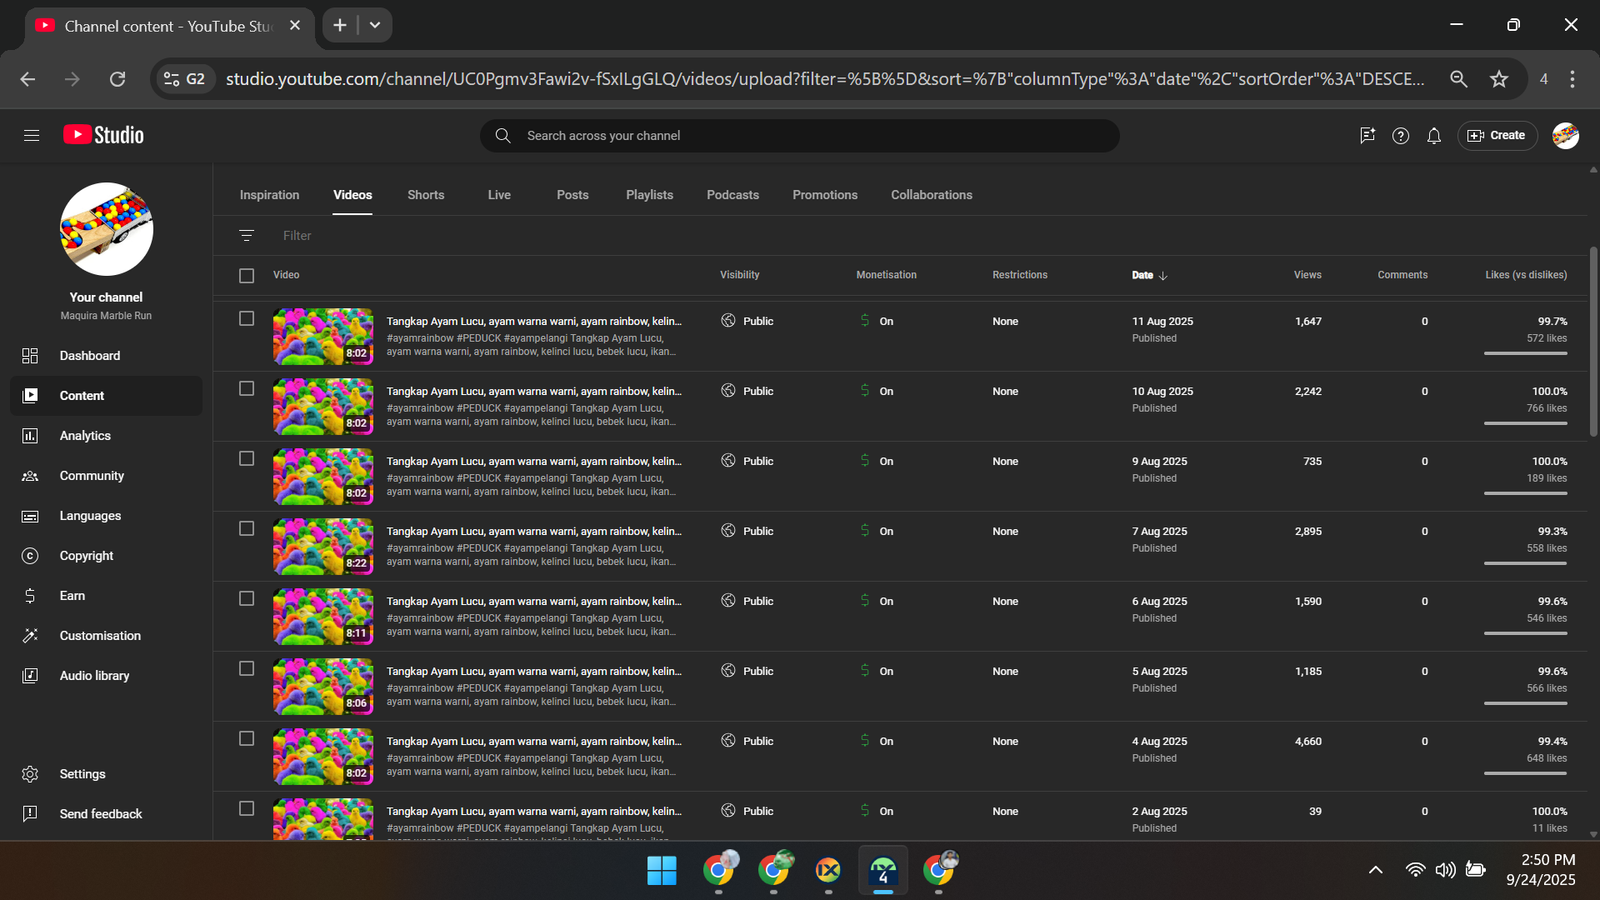
Task: Click the Send feedback icon in header
Action: tap(1367, 136)
